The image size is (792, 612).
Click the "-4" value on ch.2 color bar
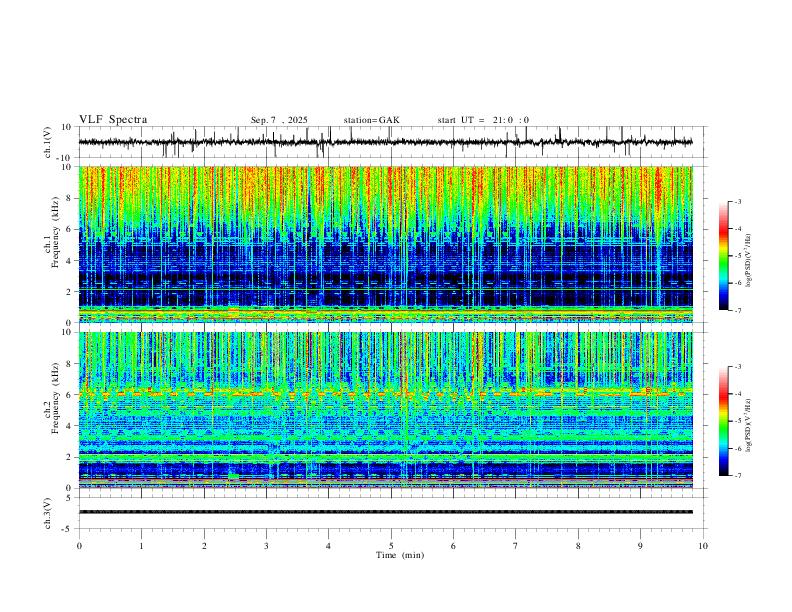[737, 394]
